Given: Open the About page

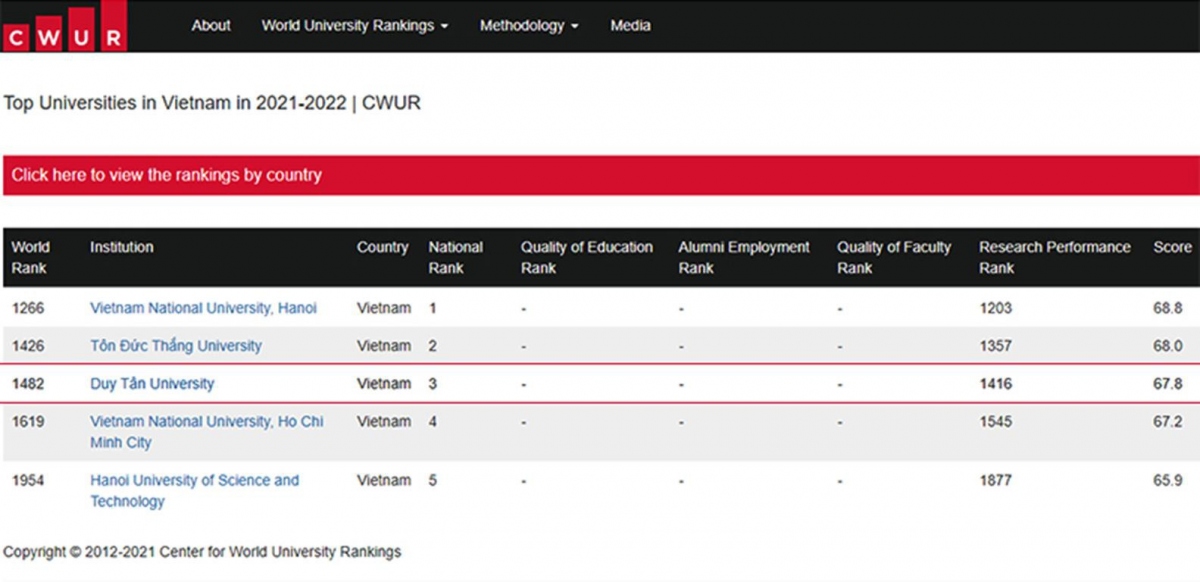Looking at the screenshot, I should click(x=211, y=26).
